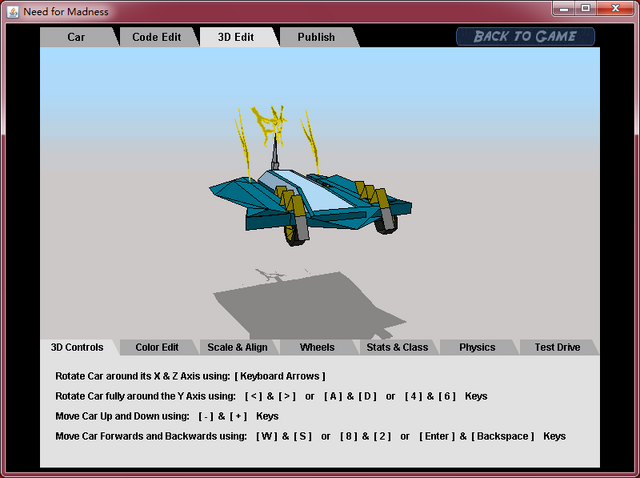
Task: Go to Stats & Class sub-tab
Action: click(397, 347)
